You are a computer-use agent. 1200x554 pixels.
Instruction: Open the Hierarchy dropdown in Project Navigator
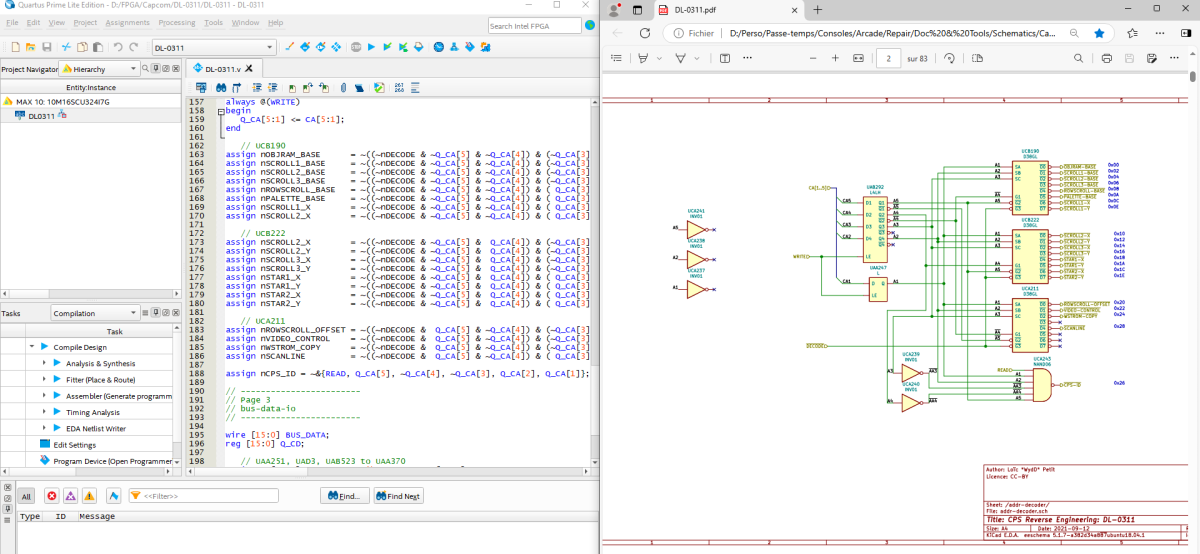tap(99, 69)
